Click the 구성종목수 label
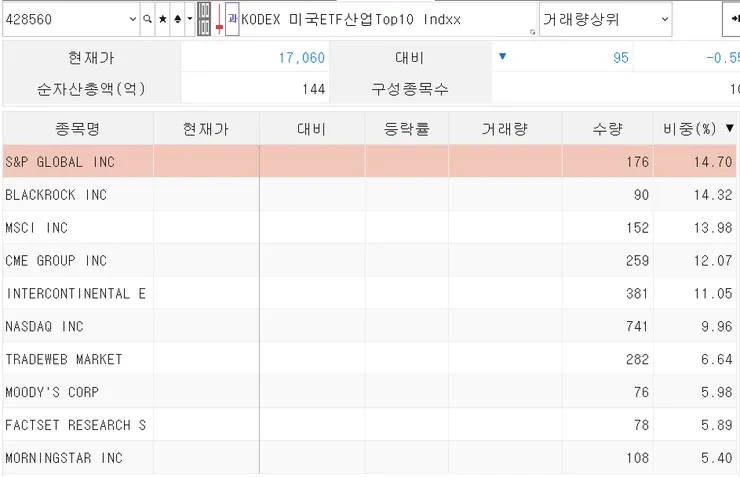This screenshot has width=740, height=477. [410, 89]
